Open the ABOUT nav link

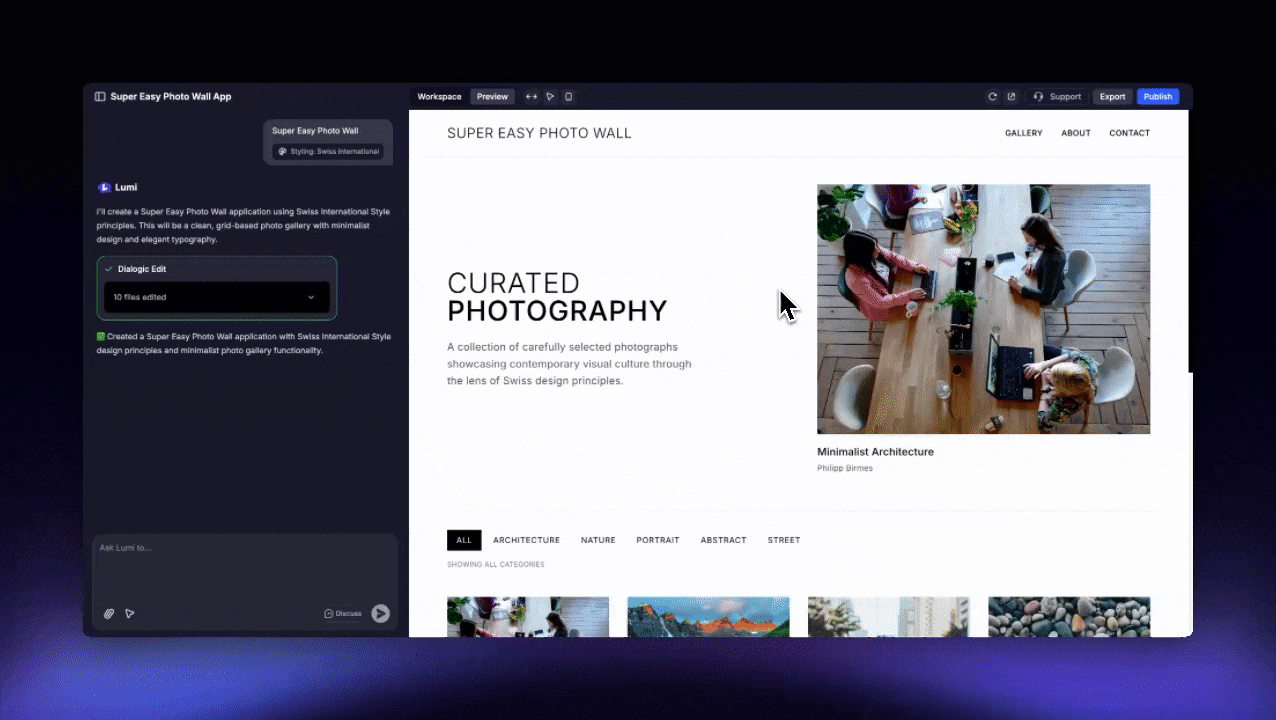[1076, 133]
